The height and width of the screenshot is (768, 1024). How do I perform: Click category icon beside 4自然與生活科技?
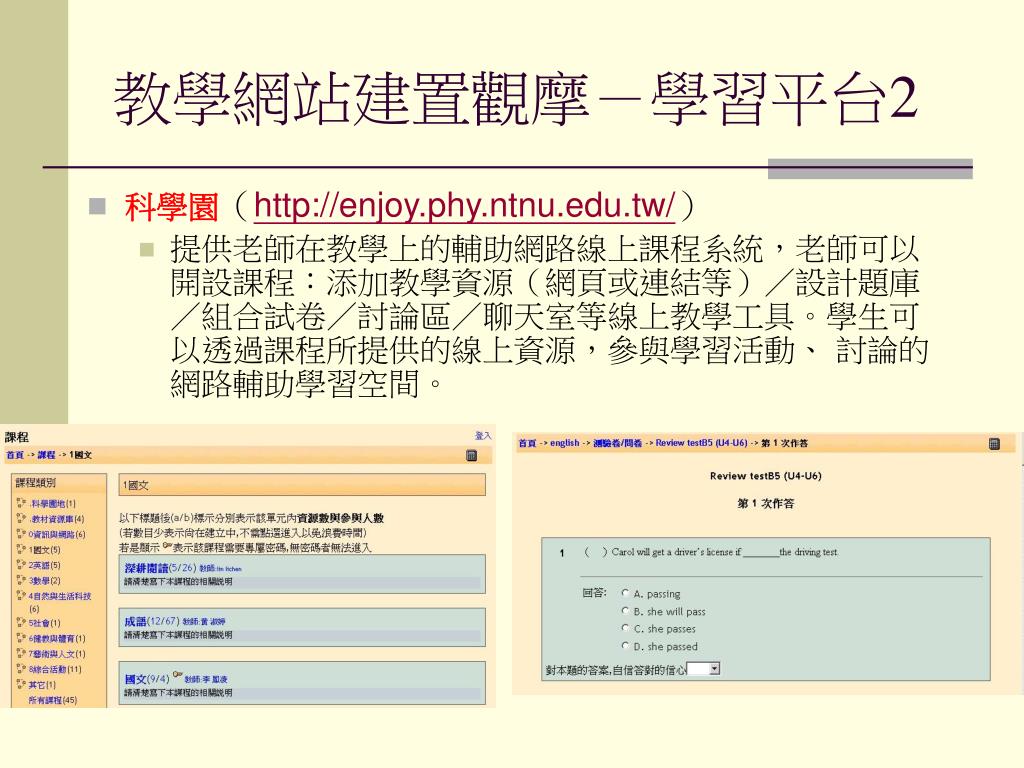tap(21, 596)
